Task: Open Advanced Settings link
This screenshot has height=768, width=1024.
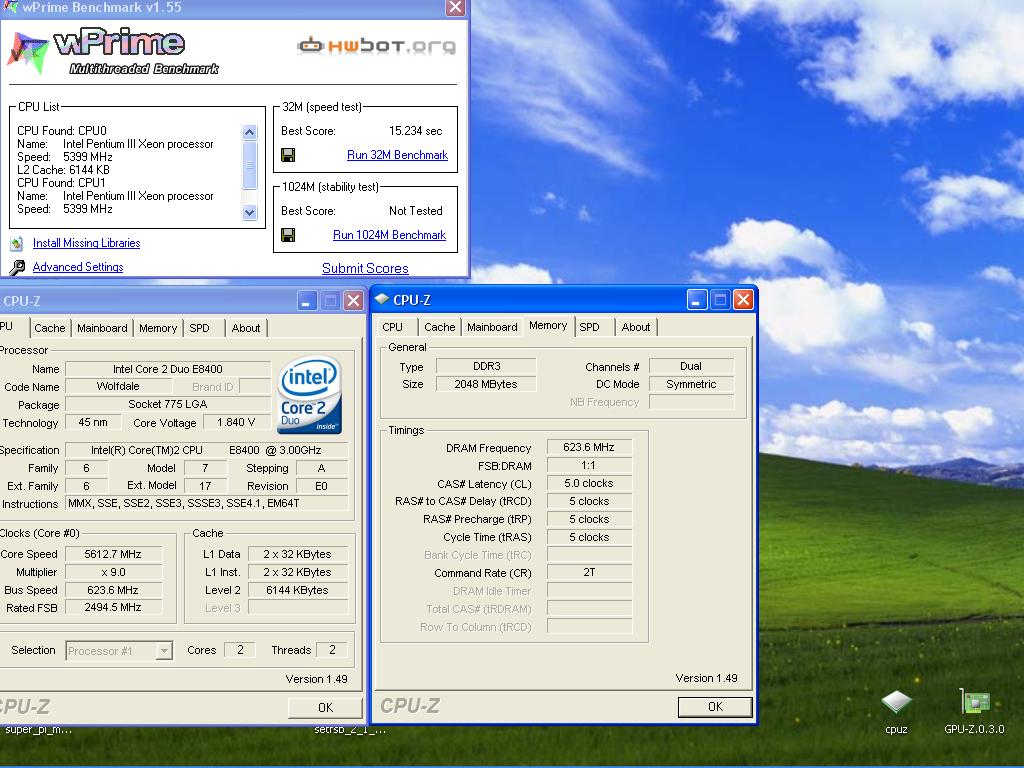Action: pos(78,266)
